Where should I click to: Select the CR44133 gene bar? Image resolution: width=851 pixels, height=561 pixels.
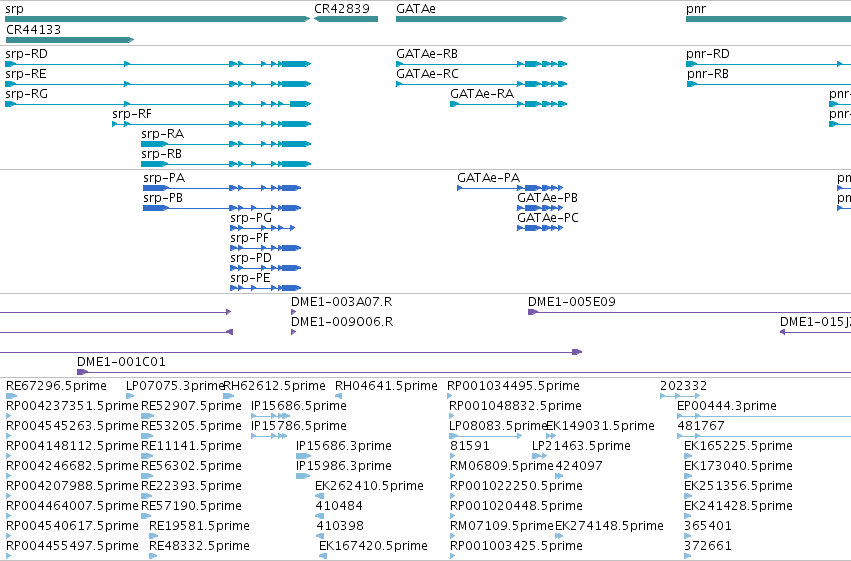tap(69, 40)
